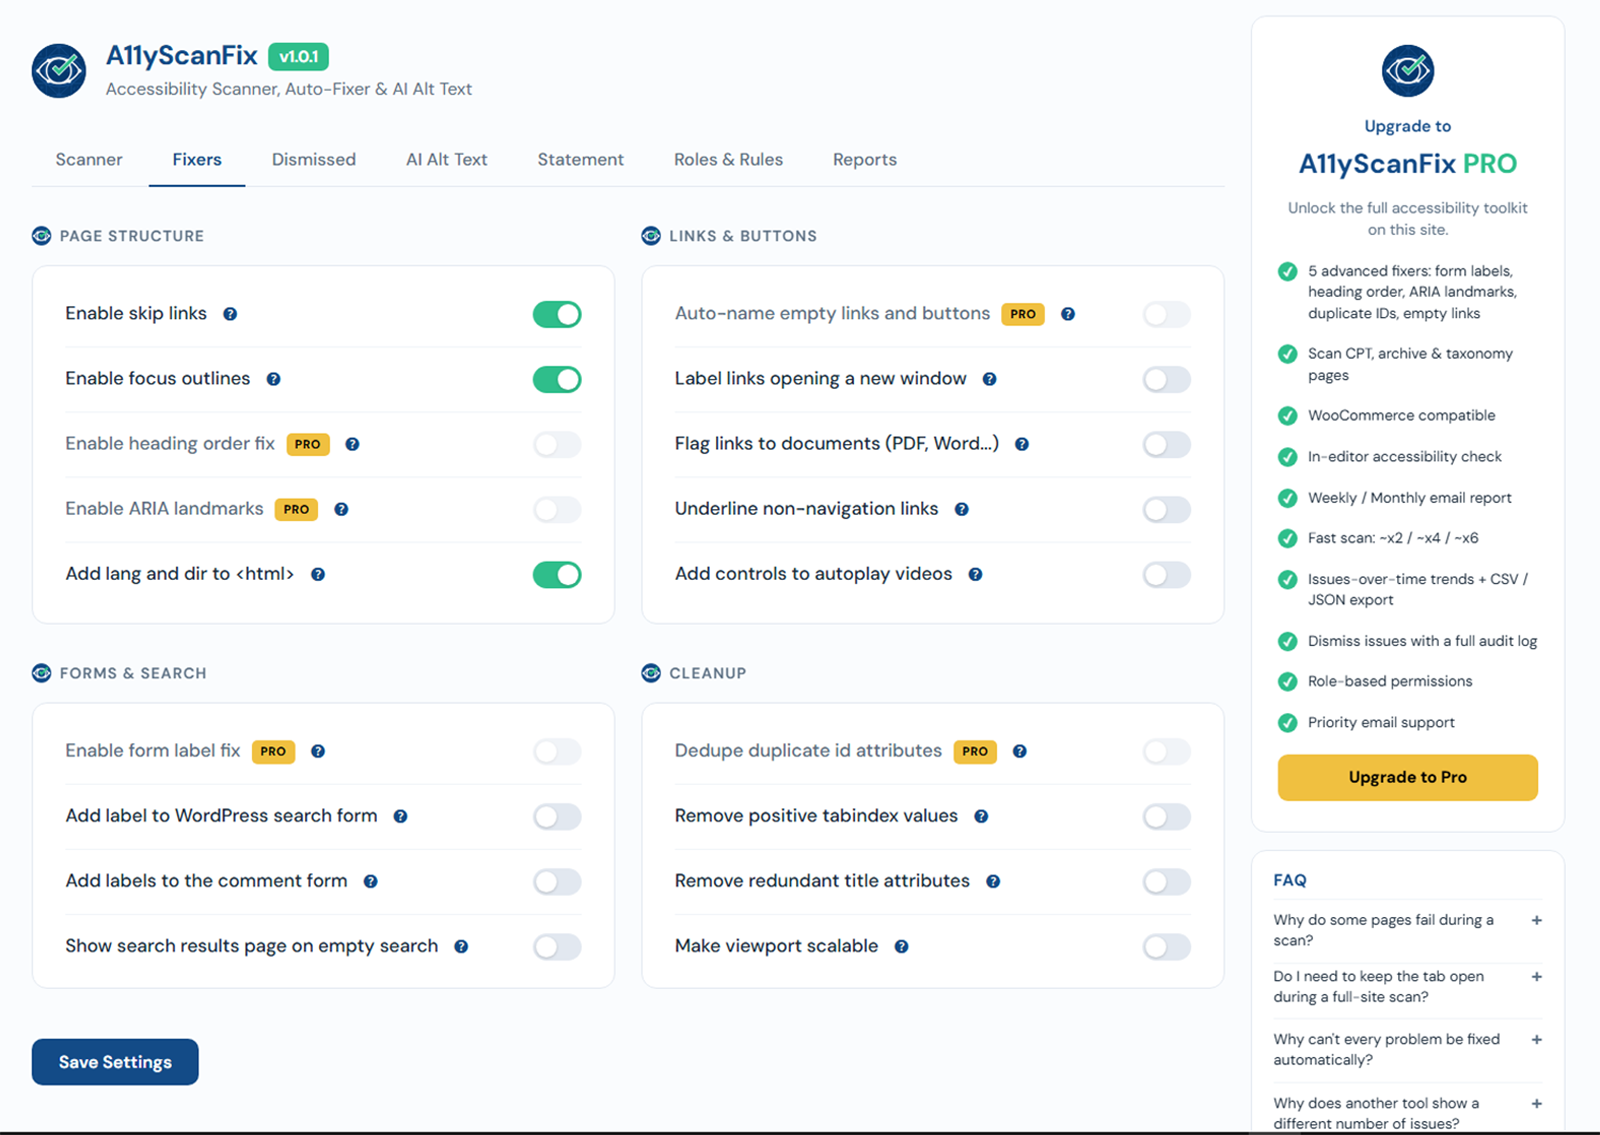The height and width of the screenshot is (1135, 1600).
Task: Go to the AI Alt Text tab
Action: tap(447, 159)
